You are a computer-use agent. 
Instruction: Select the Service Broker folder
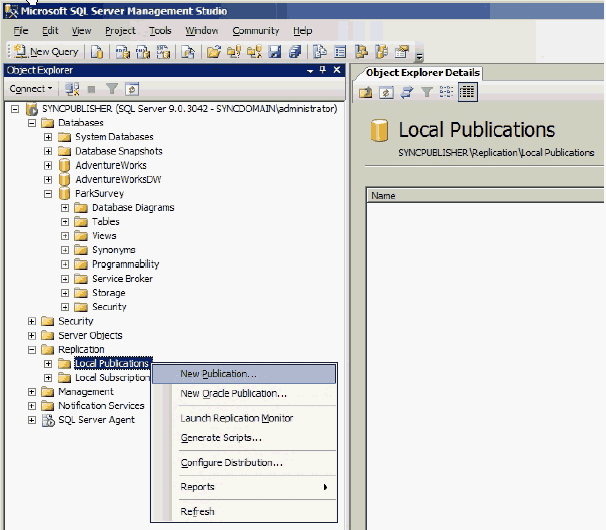click(x=122, y=279)
